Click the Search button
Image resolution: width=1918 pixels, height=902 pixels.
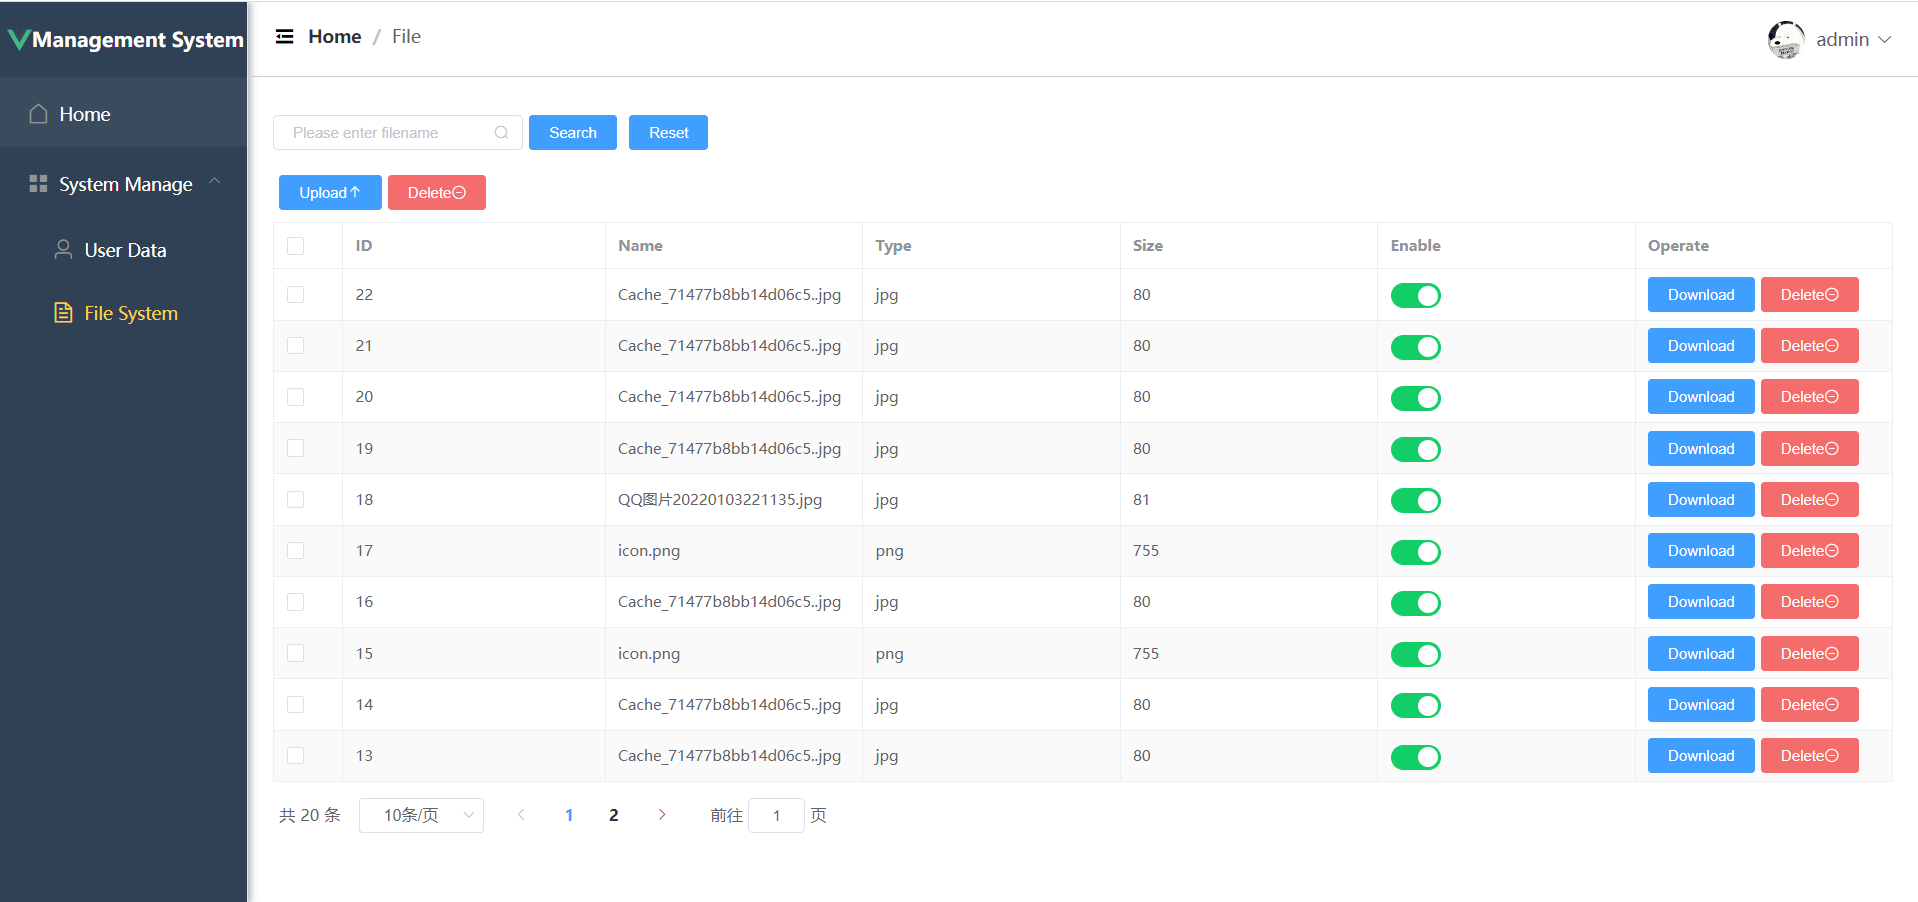573,133
